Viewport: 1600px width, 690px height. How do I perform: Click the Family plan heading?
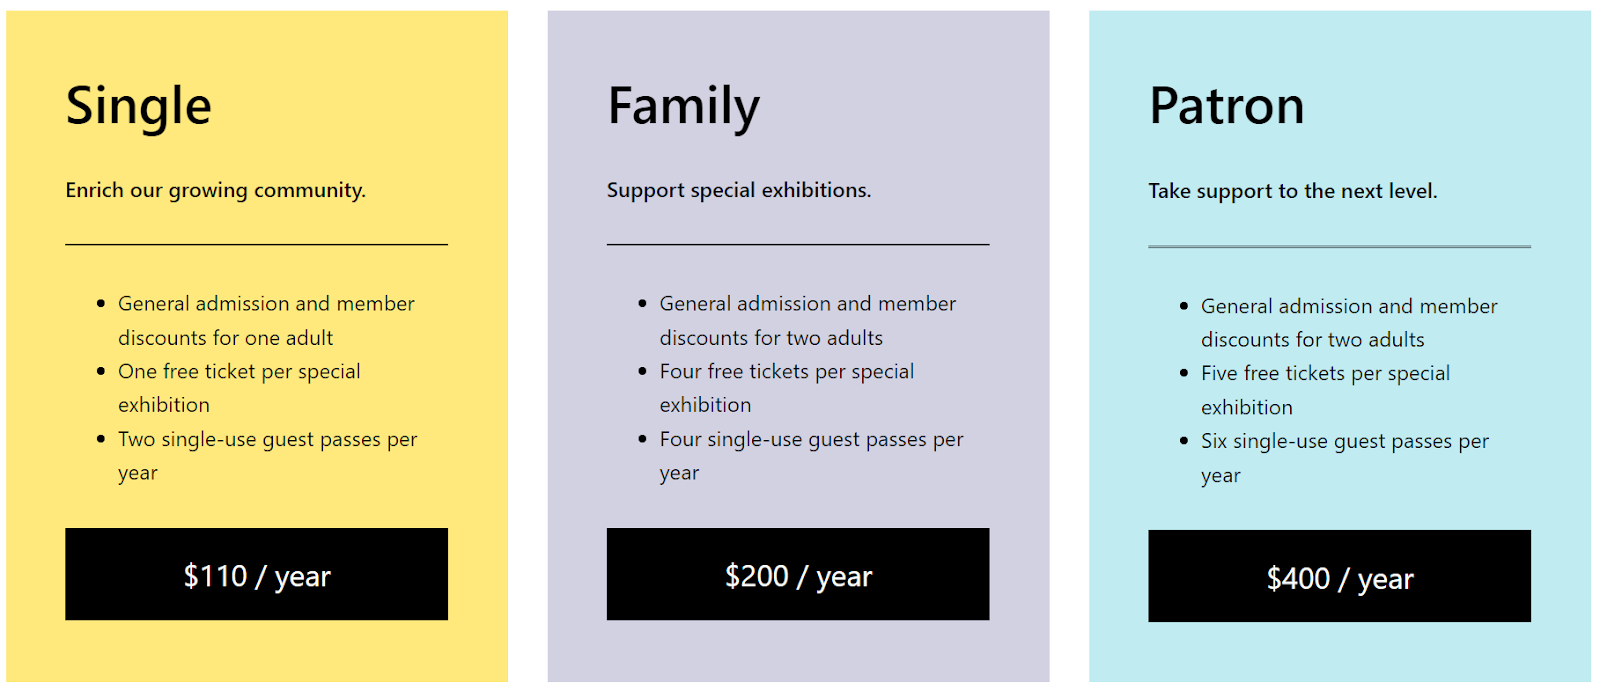click(x=683, y=106)
